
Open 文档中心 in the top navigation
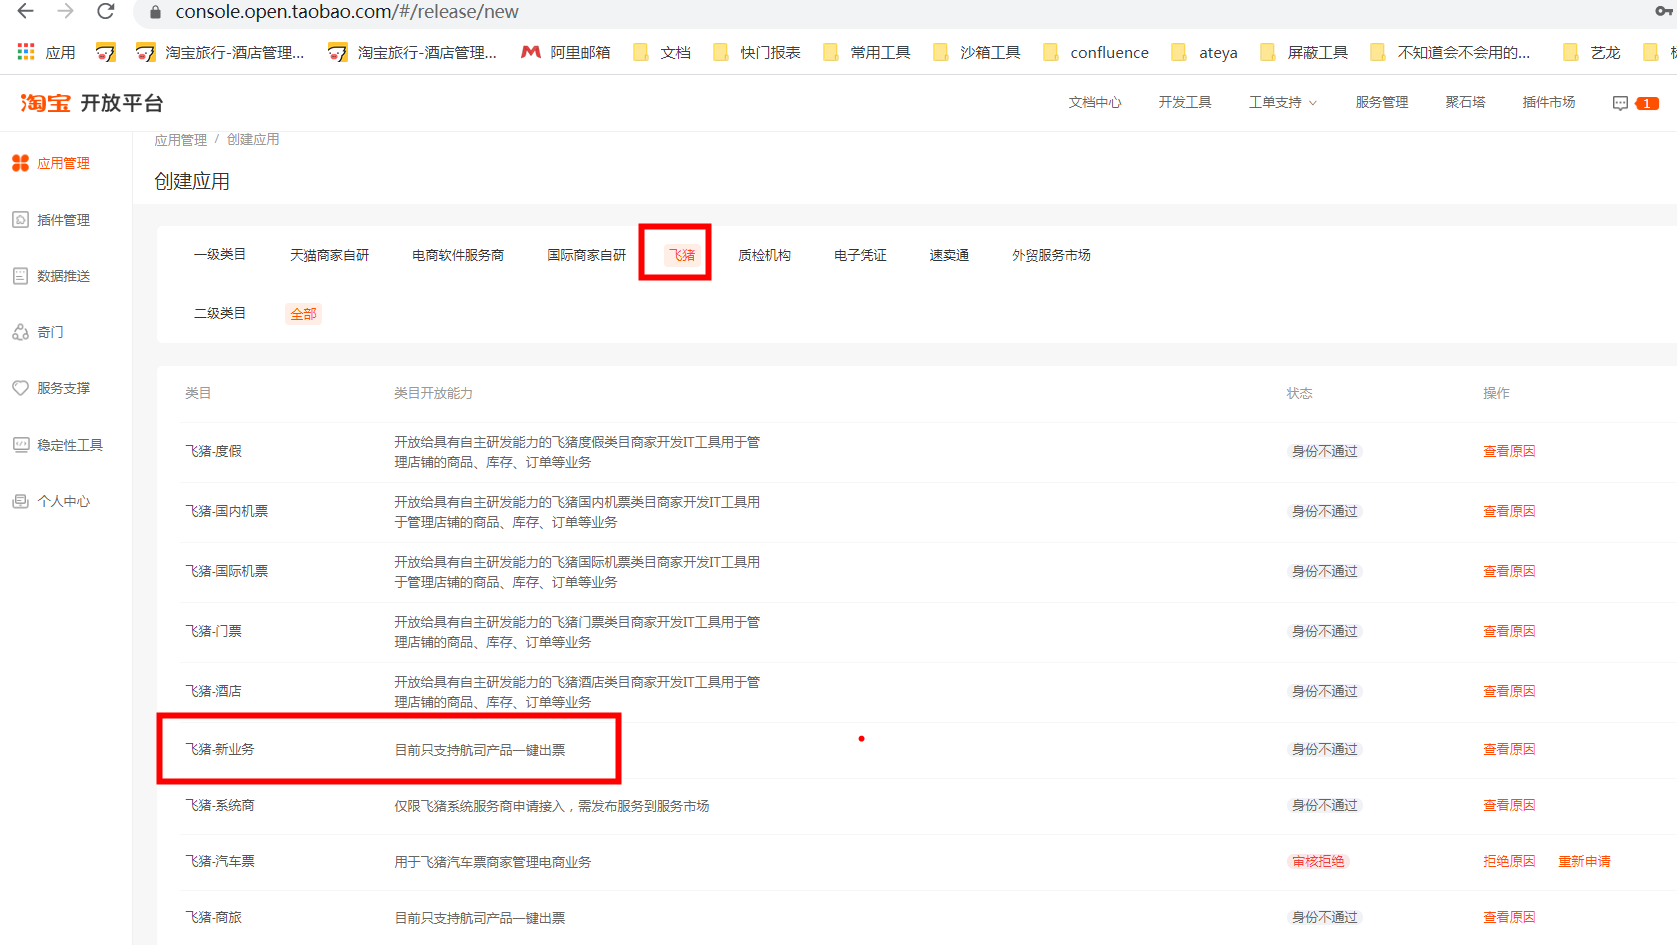pyautogui.click(x=1095, y=102)
